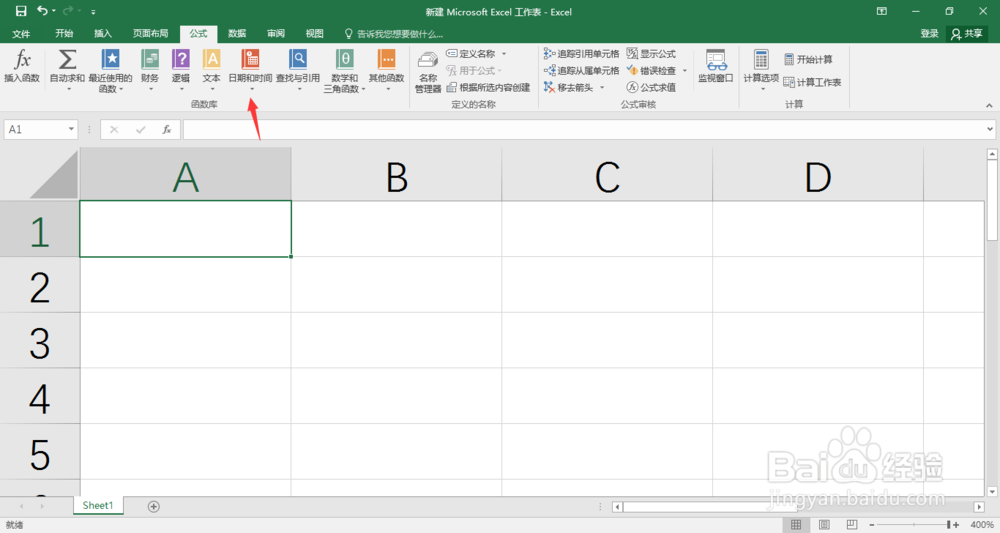Image resolution: width=1000 pixels, height=533 pixels.
Task: Click Calculate Sheet (计算工作表)
Action: coord(812,82)
